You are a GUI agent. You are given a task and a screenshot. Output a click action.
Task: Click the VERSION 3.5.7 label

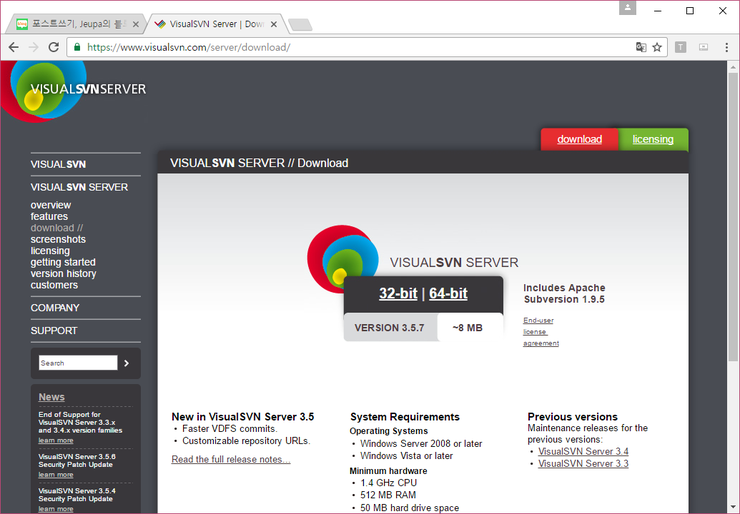click(389, 328)
